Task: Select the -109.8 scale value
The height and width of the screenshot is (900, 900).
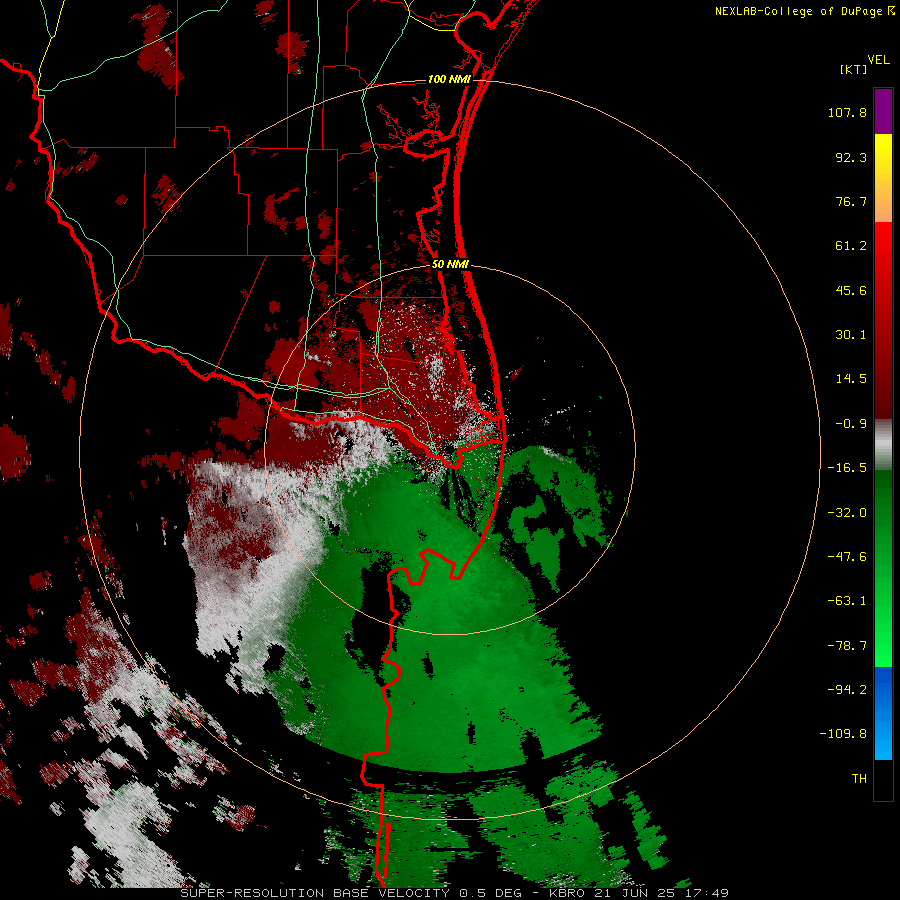Action: (x=843, y=734)
